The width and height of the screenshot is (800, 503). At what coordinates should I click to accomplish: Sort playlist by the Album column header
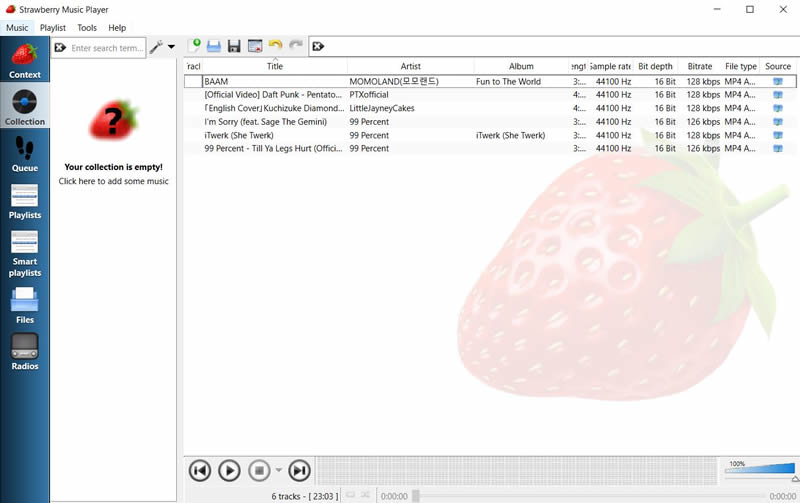pyautogui.click(x=521, y=66)
